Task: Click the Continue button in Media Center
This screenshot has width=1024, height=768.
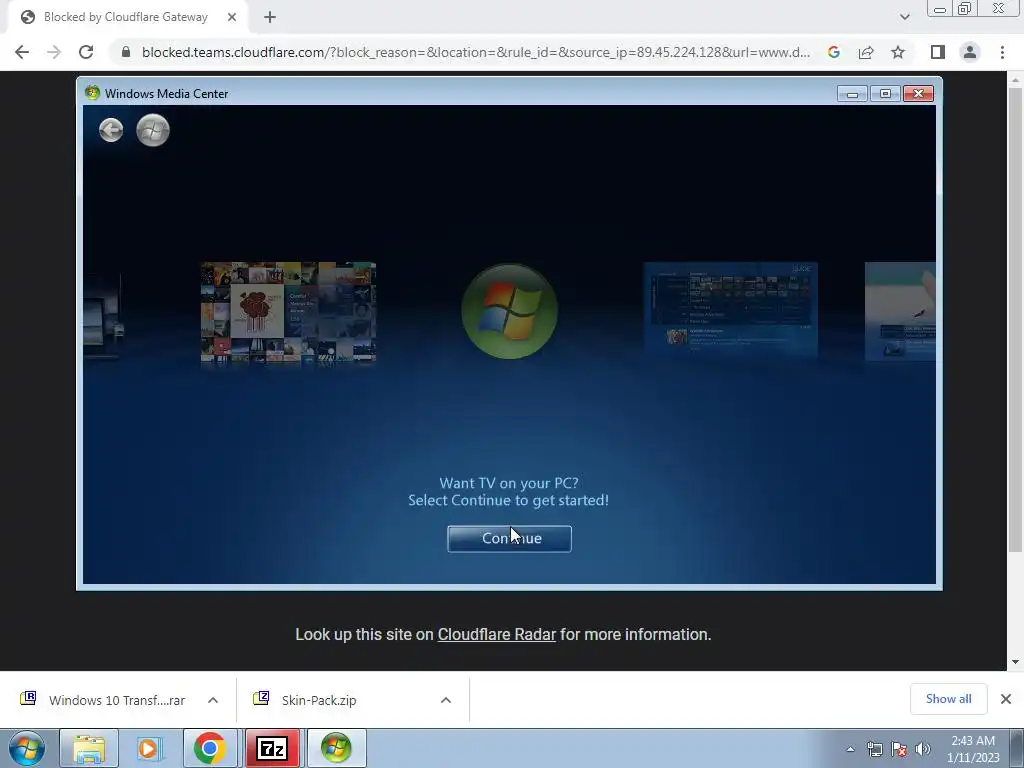Action: [509, 539]
